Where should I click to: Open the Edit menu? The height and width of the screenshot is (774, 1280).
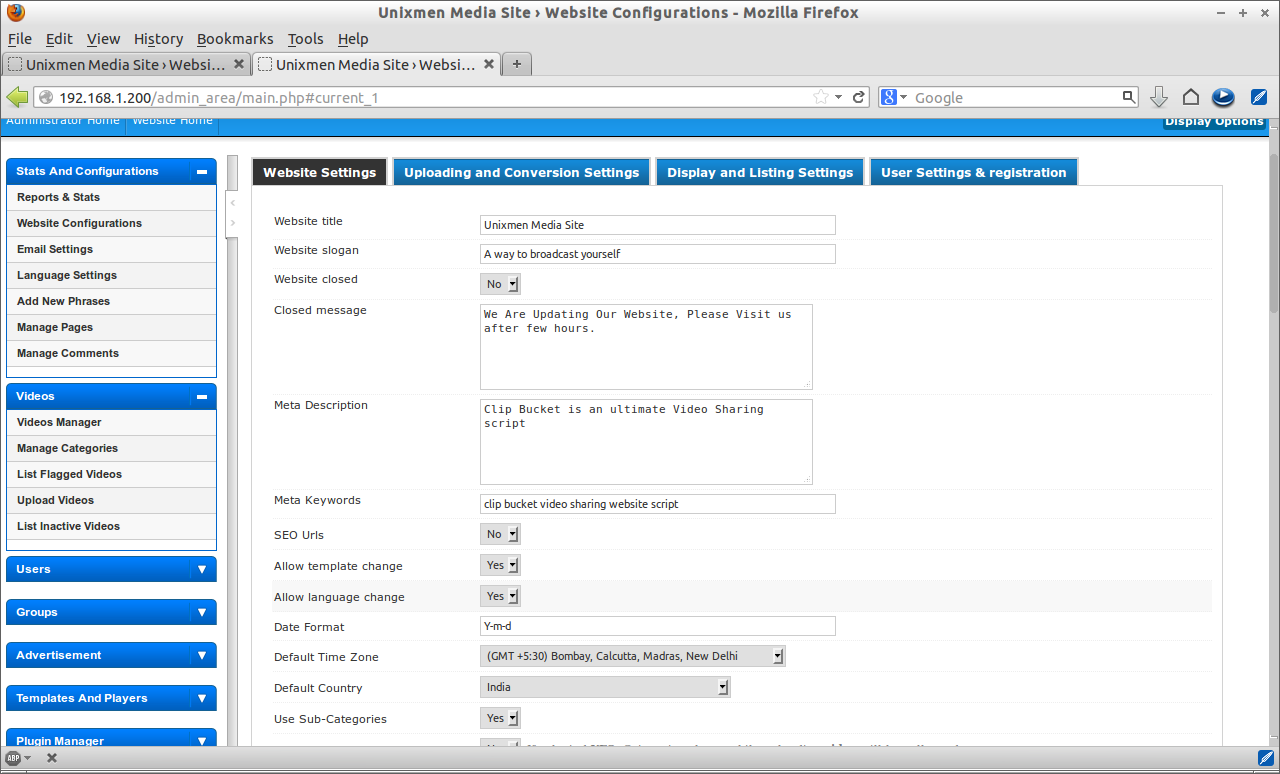pos(59,39)
